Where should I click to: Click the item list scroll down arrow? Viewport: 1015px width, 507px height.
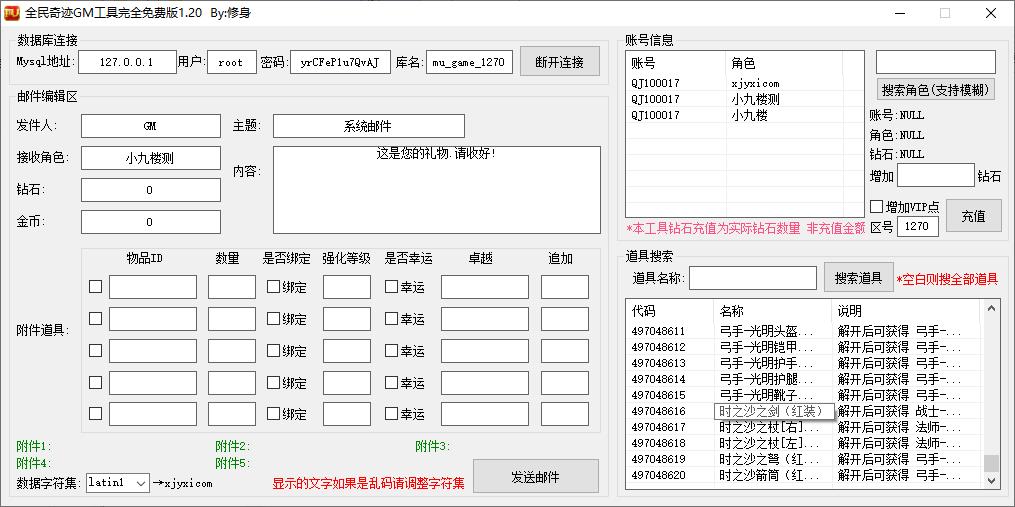[x=991, y=481]
